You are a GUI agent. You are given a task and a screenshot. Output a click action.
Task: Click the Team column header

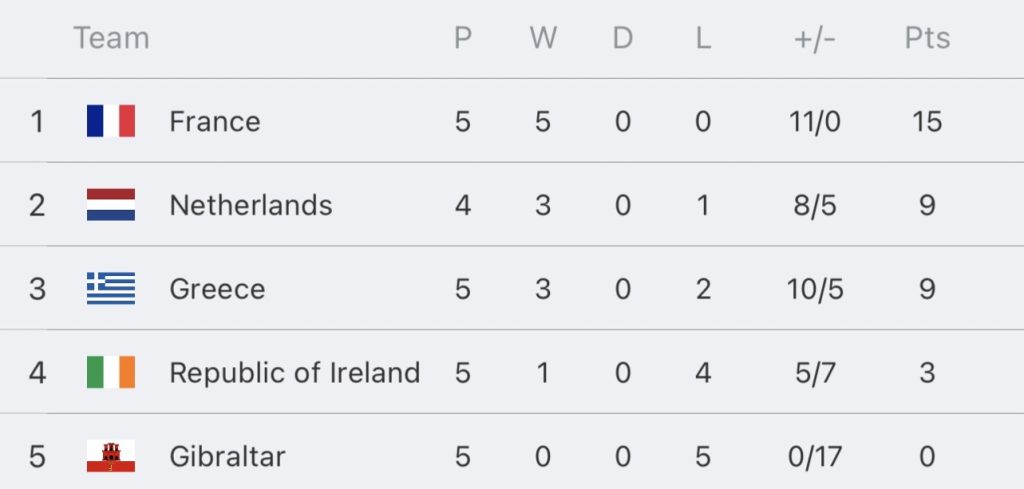pos(112,38)
